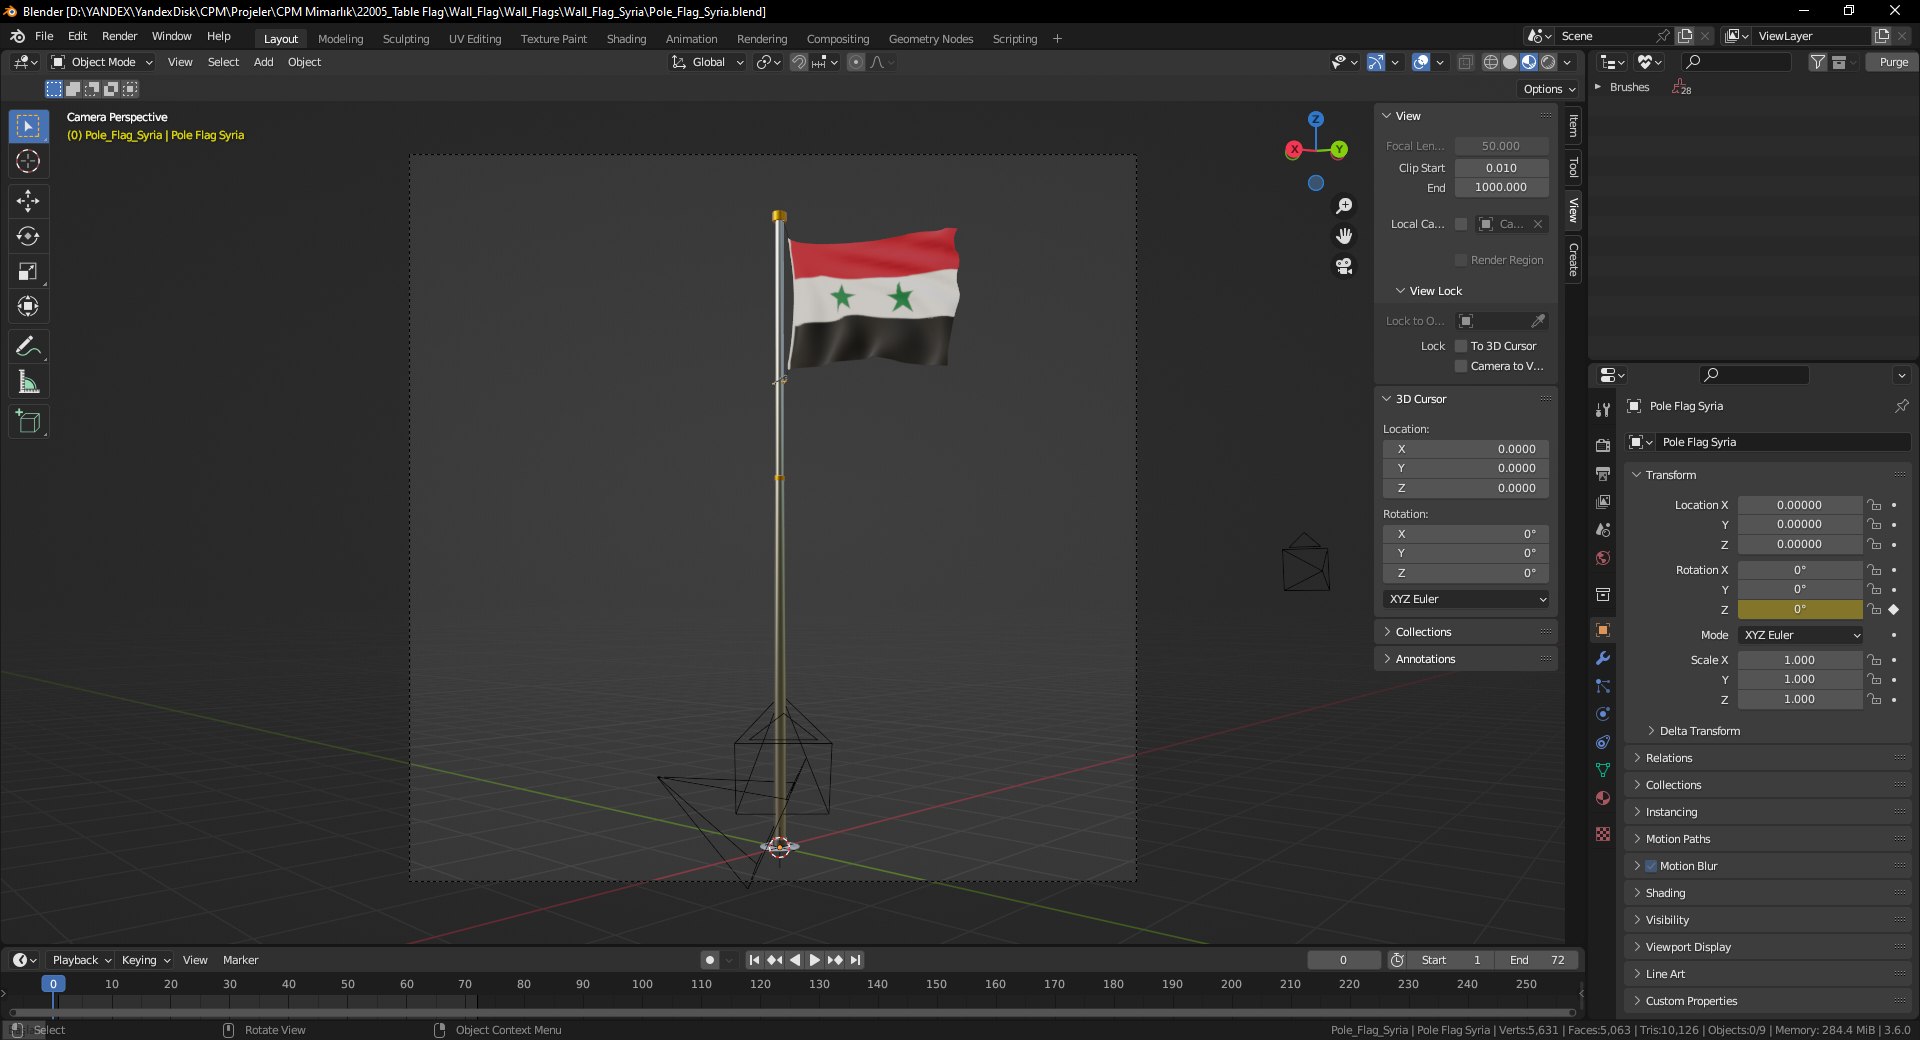Toggle viewport overlays display
The width and height of the screenshot is (1920, 1040).
pyautogui.click(x=1421, y=62)
